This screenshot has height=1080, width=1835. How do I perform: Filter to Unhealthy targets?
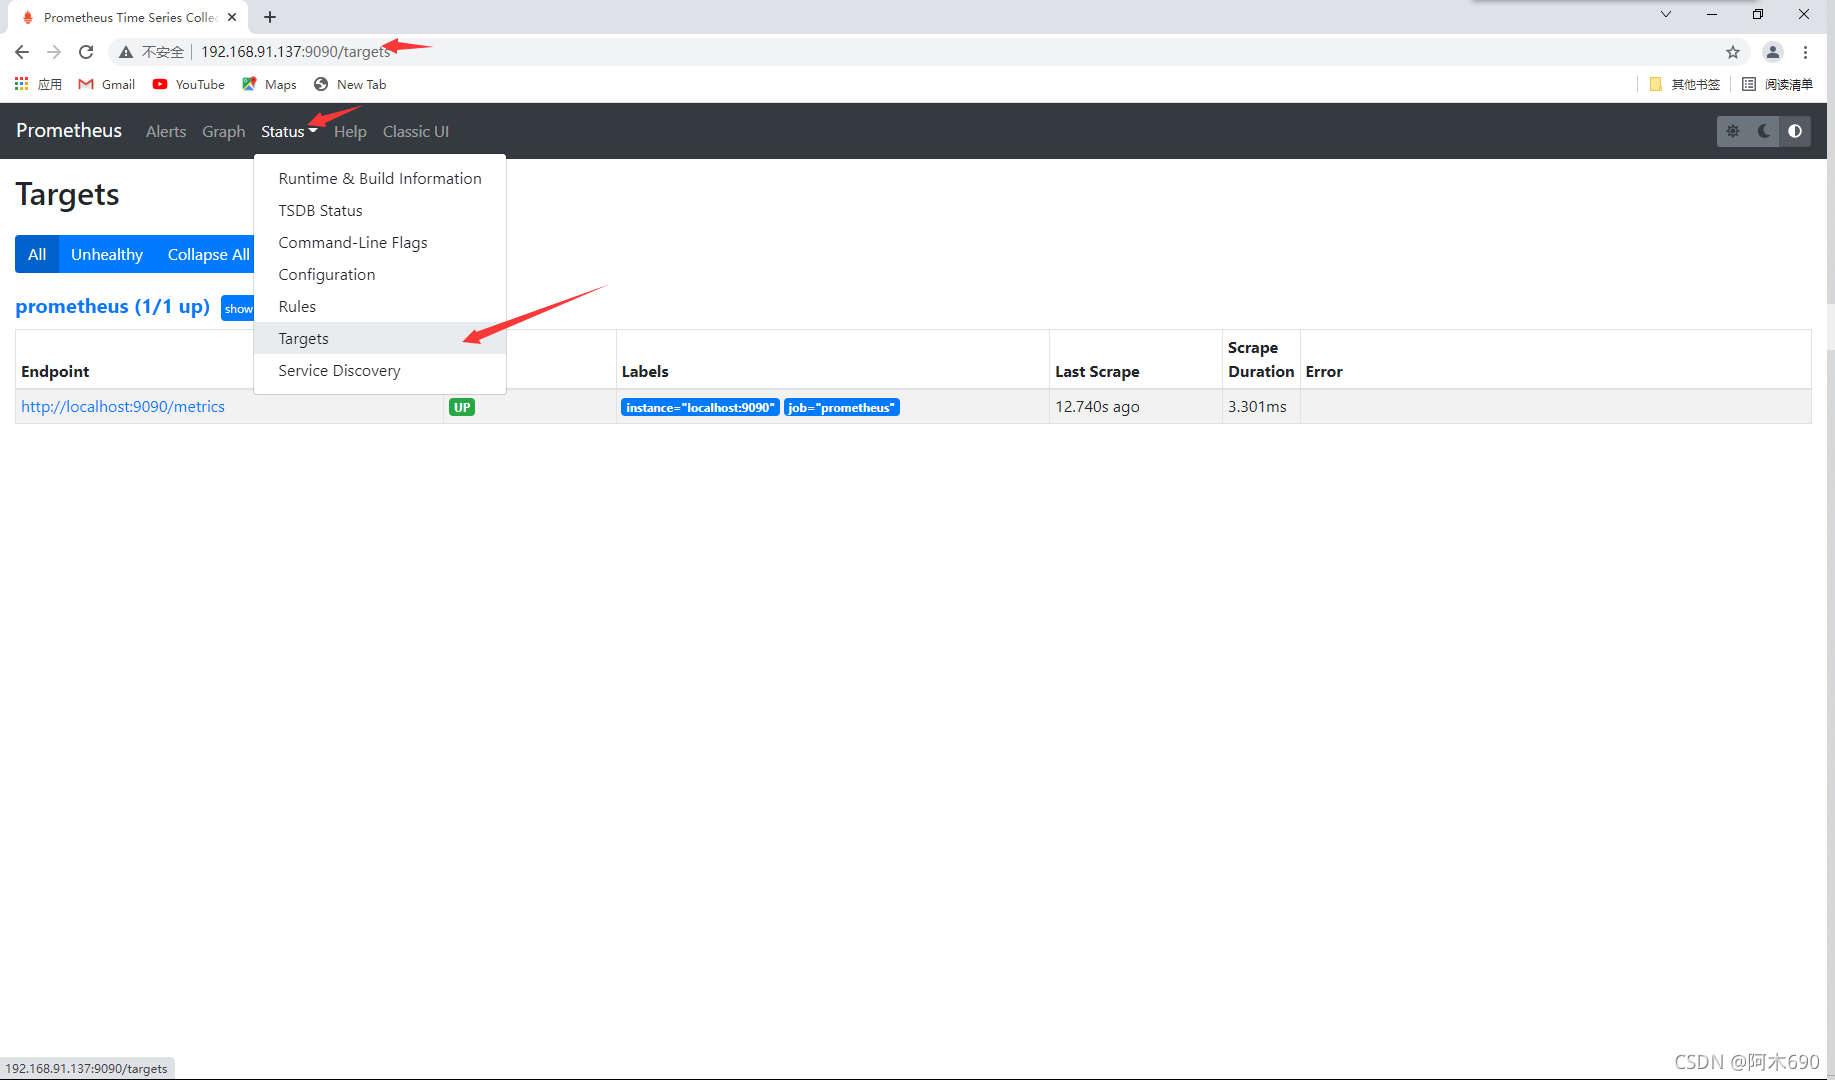[x=107, y=254]
